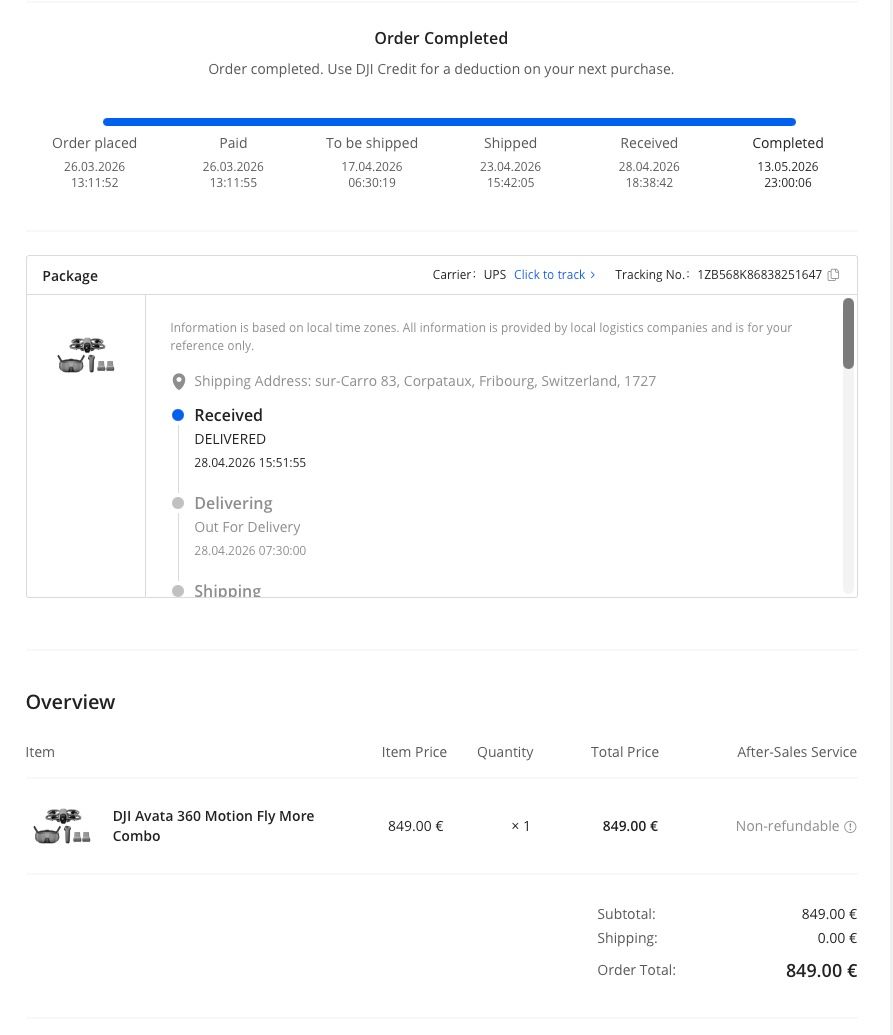This screenshot has height=1035, width=893.
Task: Click the 23.04.2026 shipped date
Action: coord(510,167)
